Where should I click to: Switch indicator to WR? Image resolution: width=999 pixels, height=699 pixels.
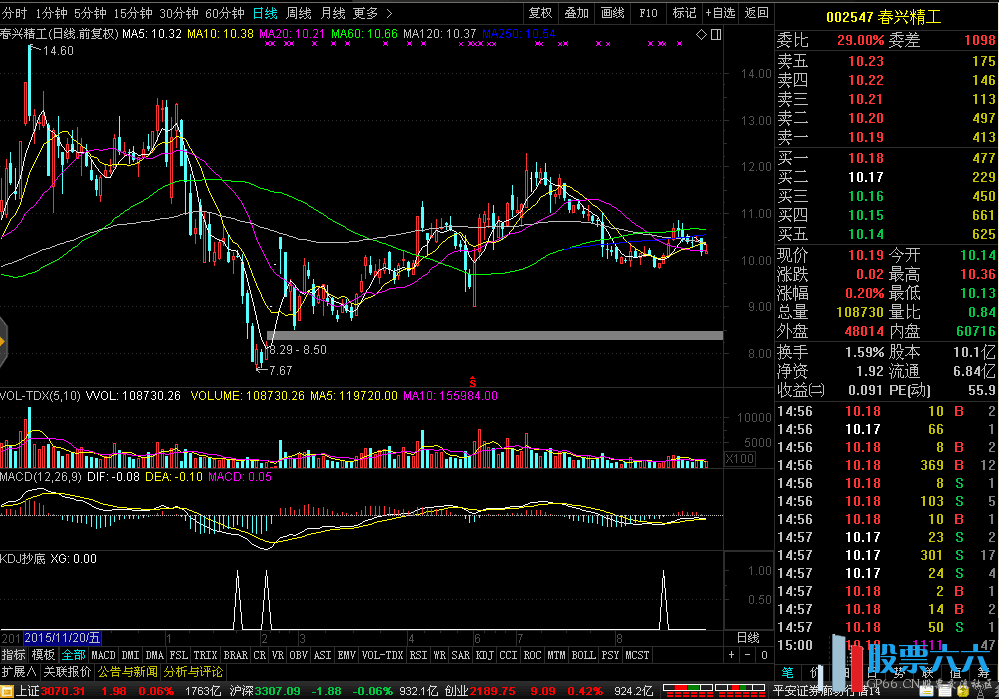pos(440,655)
